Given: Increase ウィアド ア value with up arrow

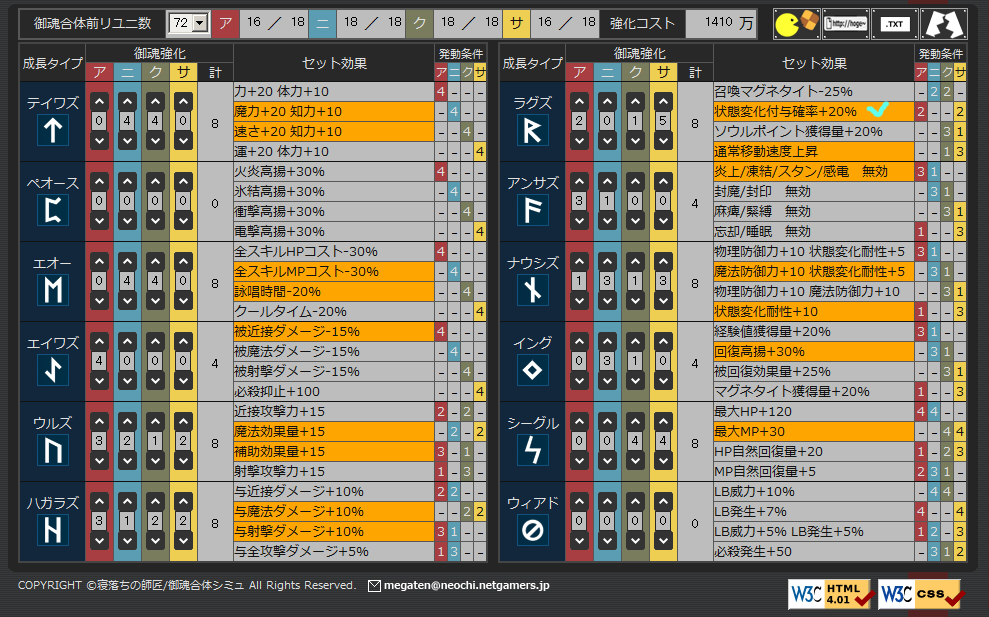Looking at the screenshot, I should (579, 501).
